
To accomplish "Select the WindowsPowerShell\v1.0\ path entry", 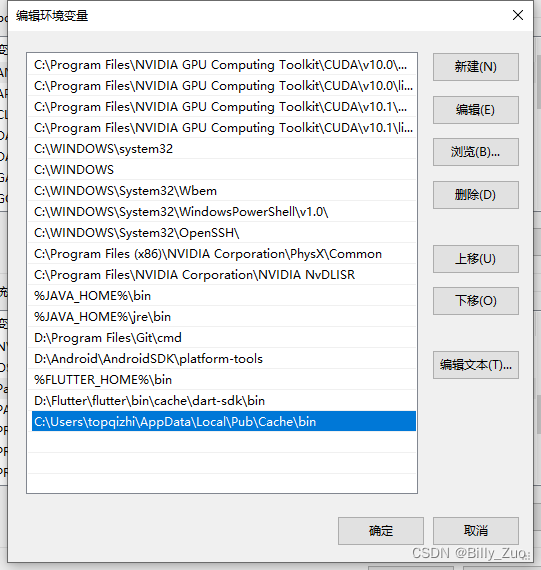I will (x=222, y=212).
